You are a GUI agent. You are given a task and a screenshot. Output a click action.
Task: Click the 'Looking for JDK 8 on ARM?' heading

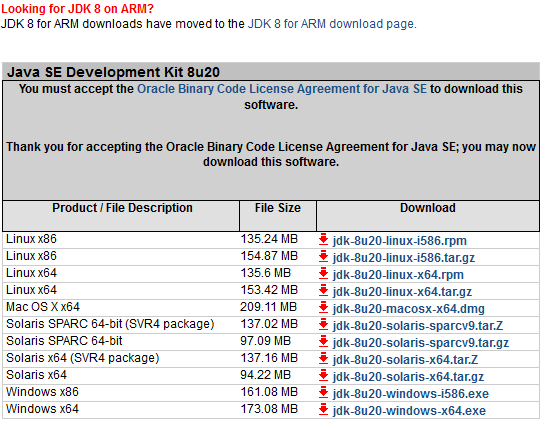(x=77, y=8)
